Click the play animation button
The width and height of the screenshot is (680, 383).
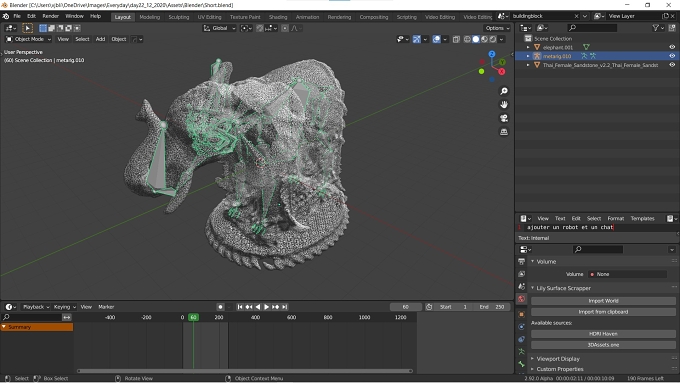pyautogui.click(x=267, y=307)
